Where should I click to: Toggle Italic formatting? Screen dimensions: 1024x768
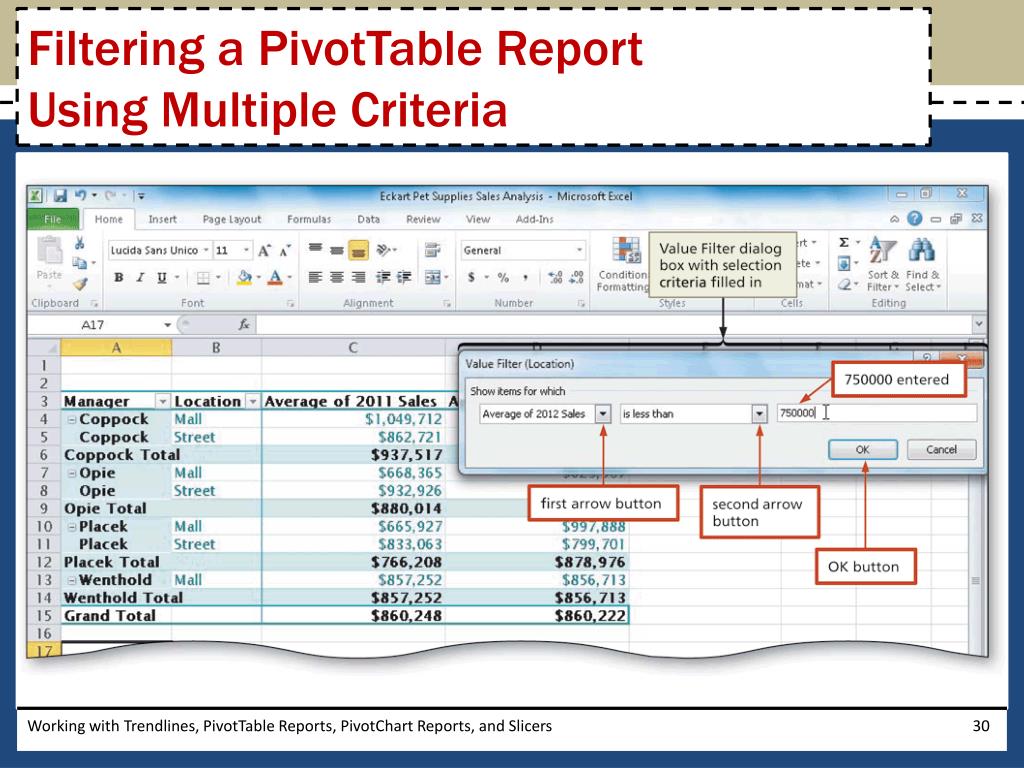pyautogui.click(x=140, y=278)
